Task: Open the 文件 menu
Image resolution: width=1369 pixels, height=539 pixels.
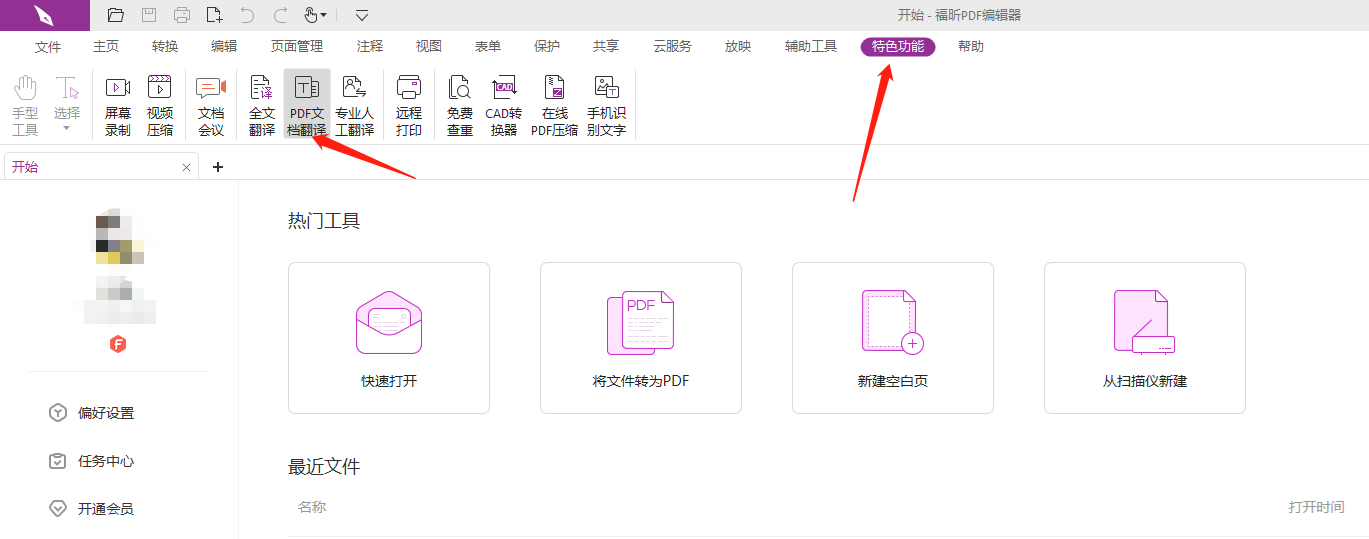Action: (48, 47)
